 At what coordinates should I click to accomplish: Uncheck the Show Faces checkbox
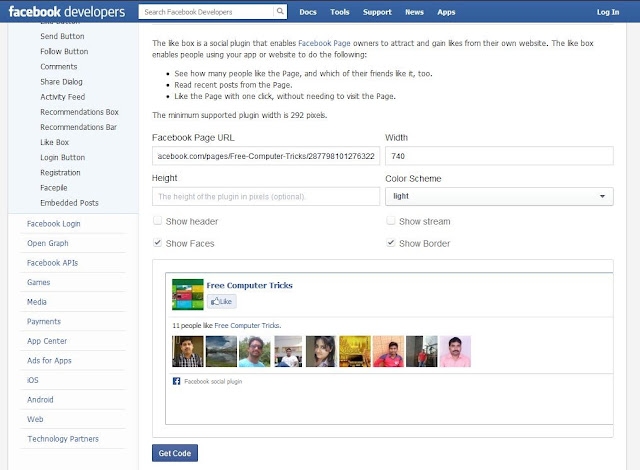click(x=158, y=243)
